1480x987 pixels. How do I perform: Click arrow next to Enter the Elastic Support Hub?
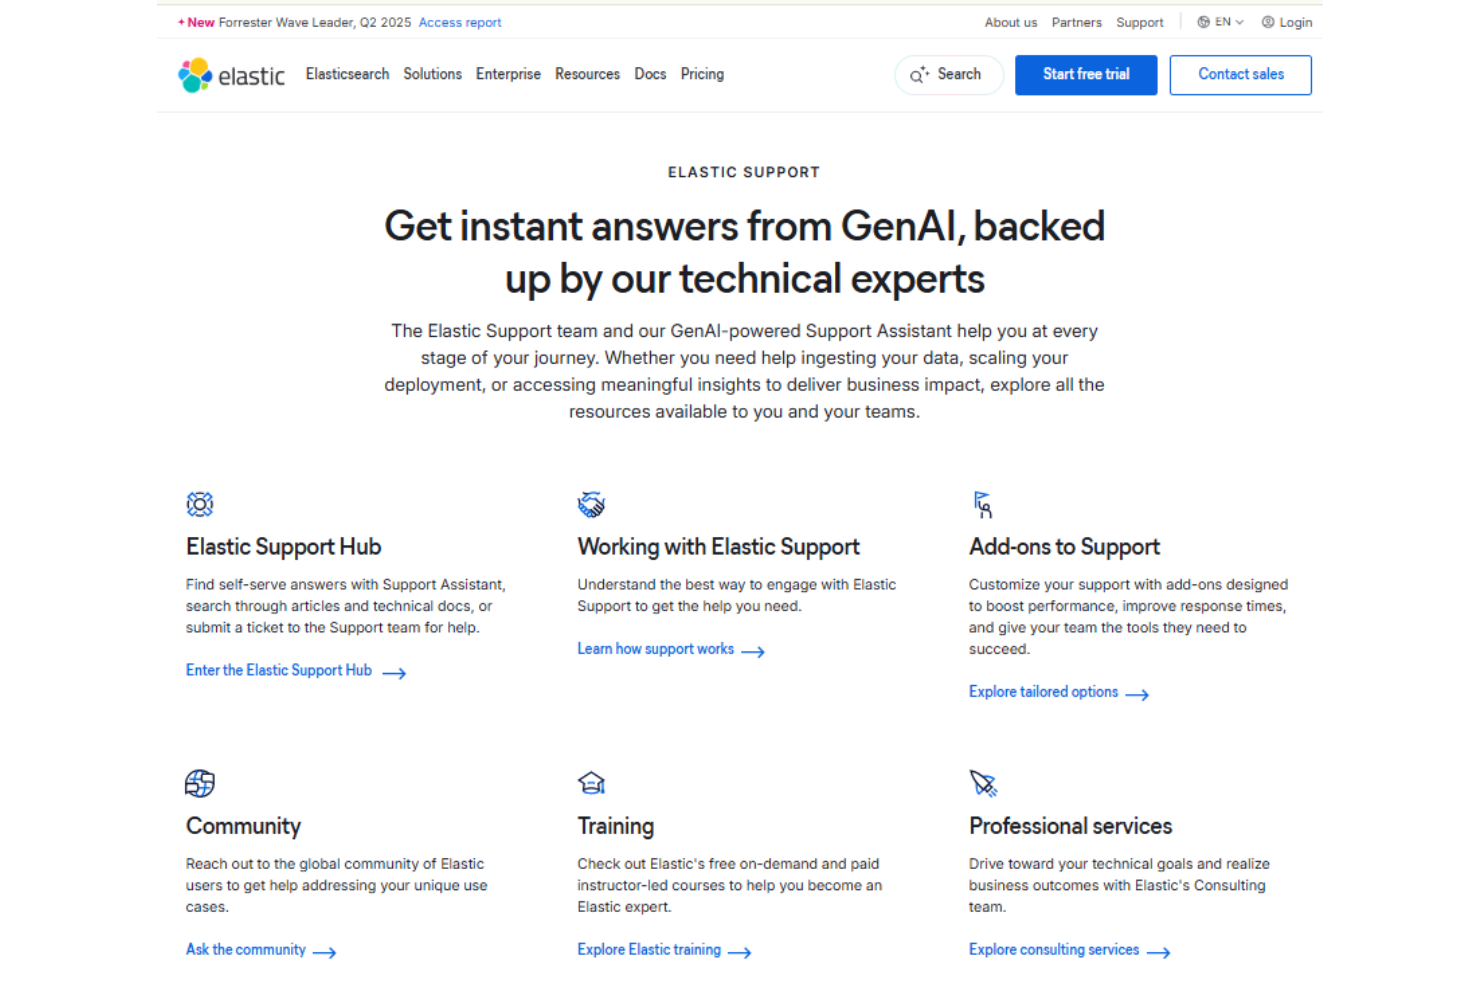(x=394, y=673)
